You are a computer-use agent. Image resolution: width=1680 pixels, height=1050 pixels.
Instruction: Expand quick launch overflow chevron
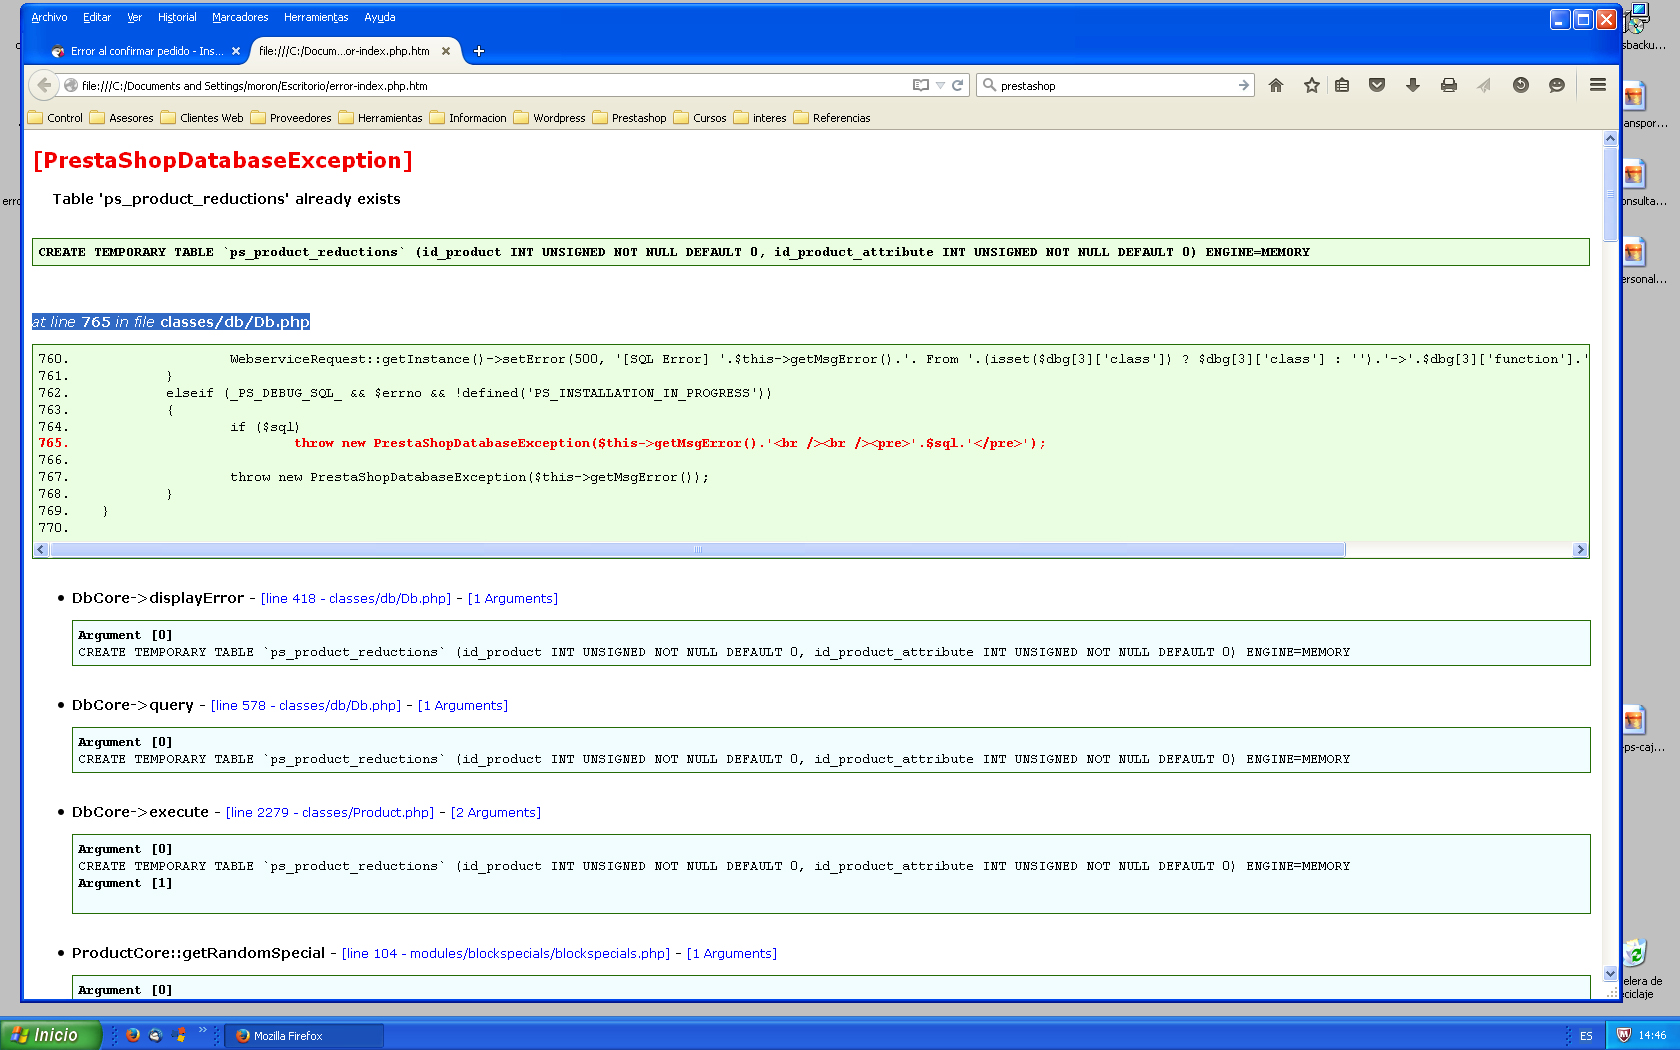point(203,1030)
